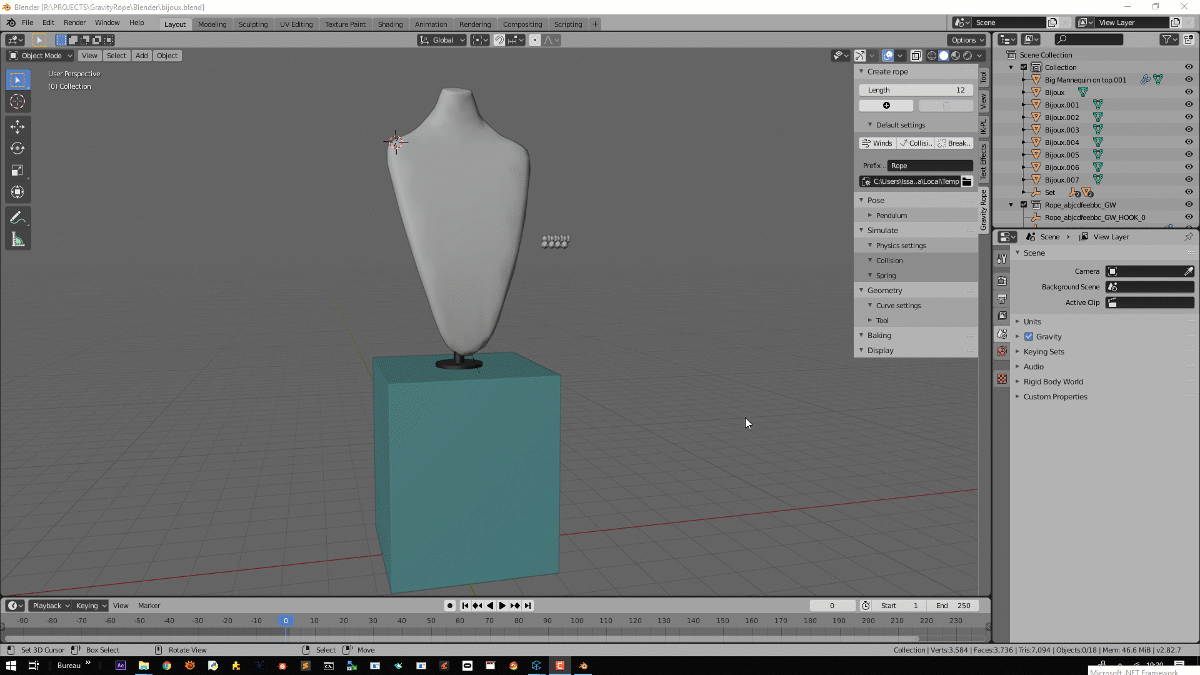Viewport: 1200px width, 675px height.
Task: Open the Object Mode dropdown
Action: (40, 56)
